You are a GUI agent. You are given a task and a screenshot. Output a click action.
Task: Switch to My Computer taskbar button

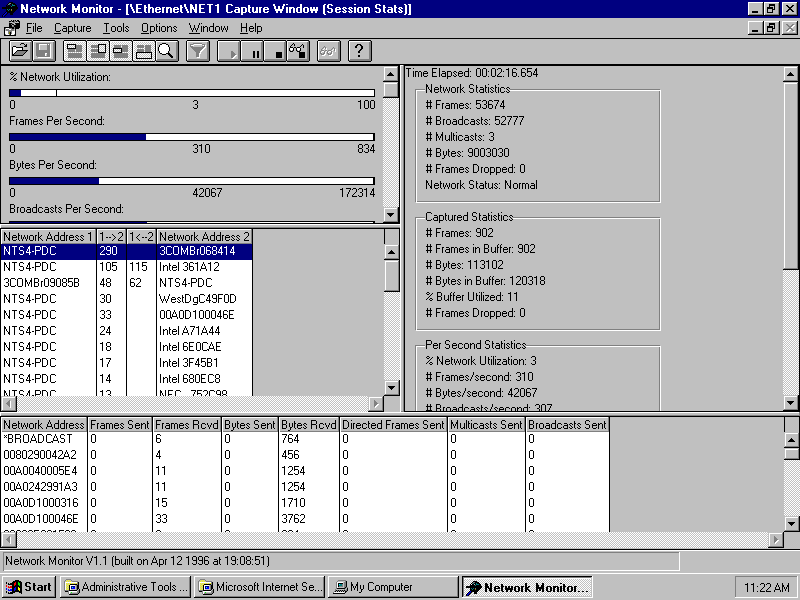(x=393, y=587)
